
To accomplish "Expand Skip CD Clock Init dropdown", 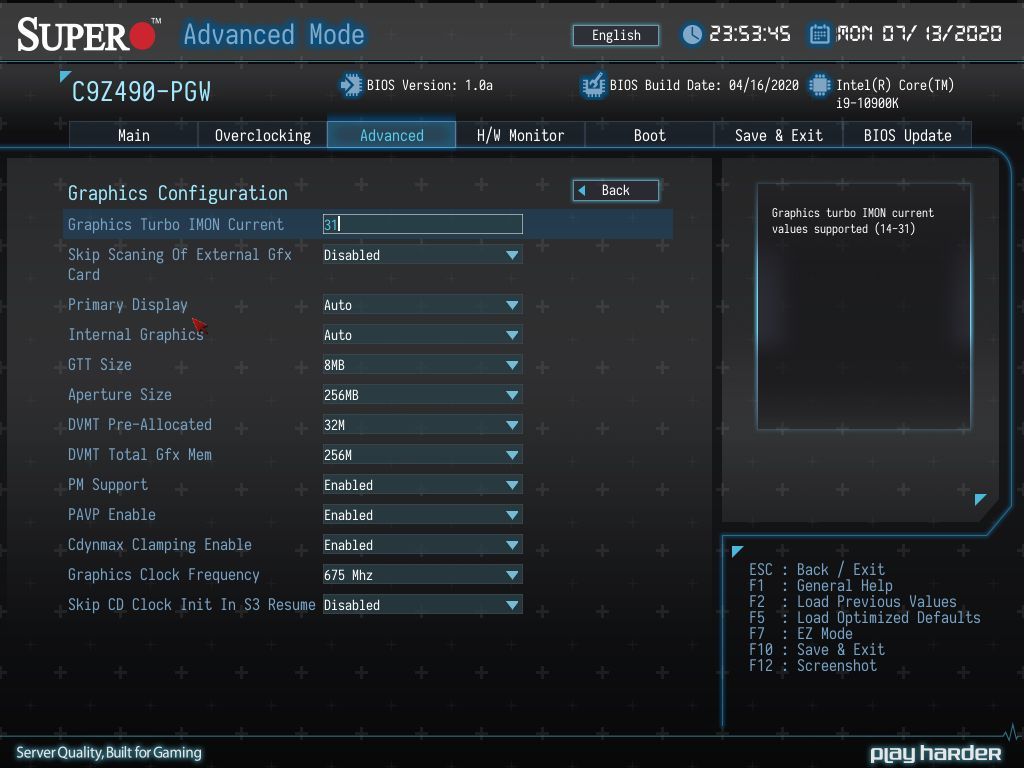I will (423, 605).
